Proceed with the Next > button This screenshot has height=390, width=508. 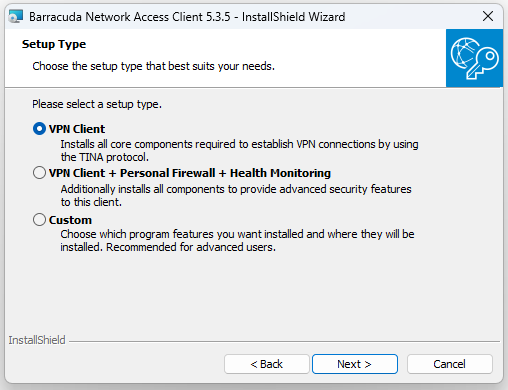click(355, 364)
